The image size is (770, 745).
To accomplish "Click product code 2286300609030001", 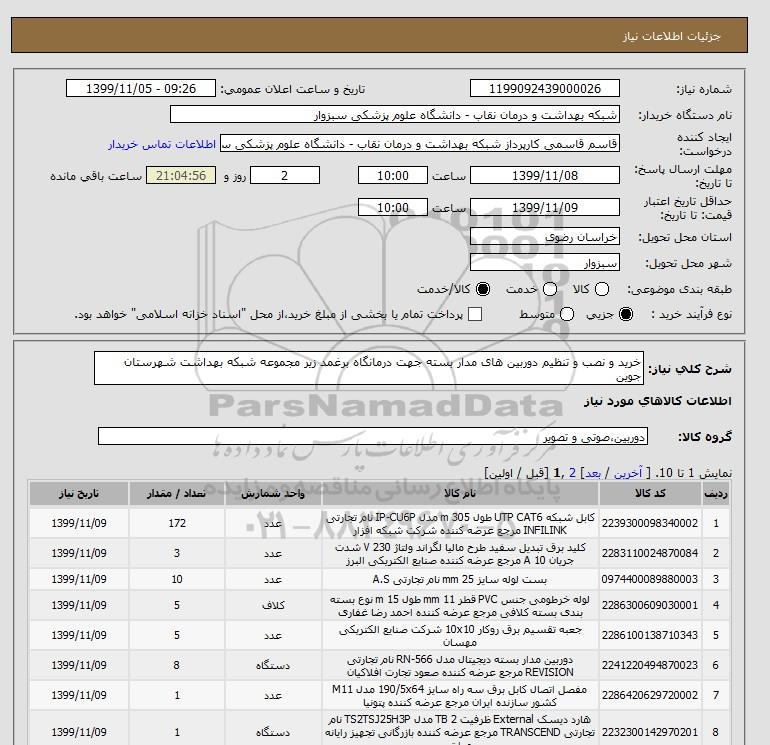I will click(x=650, y=606).
